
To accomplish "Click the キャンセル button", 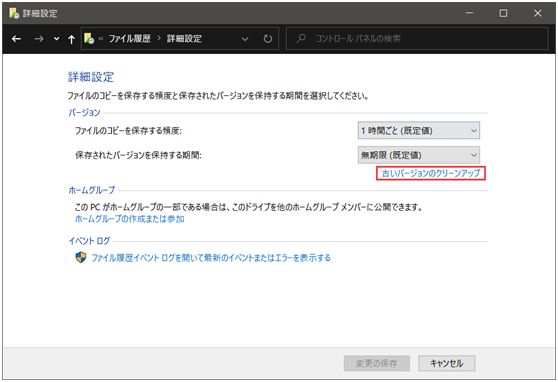I will (x=447, y=363).
